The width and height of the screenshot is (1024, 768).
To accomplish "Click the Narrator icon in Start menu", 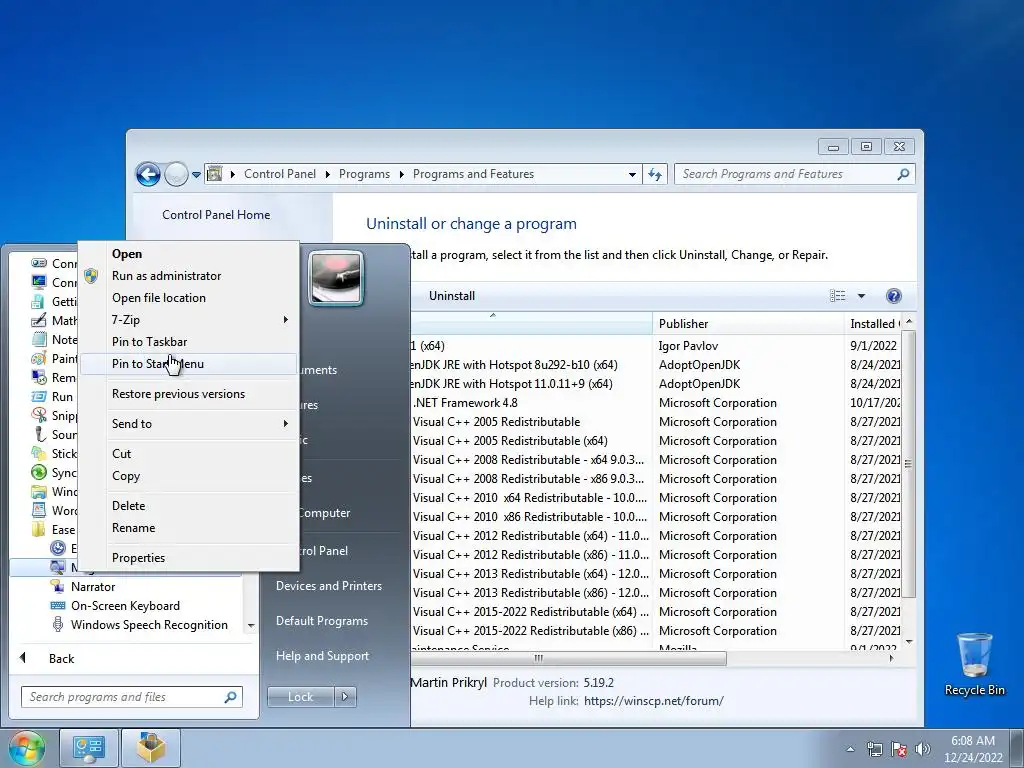I will 58,586.
